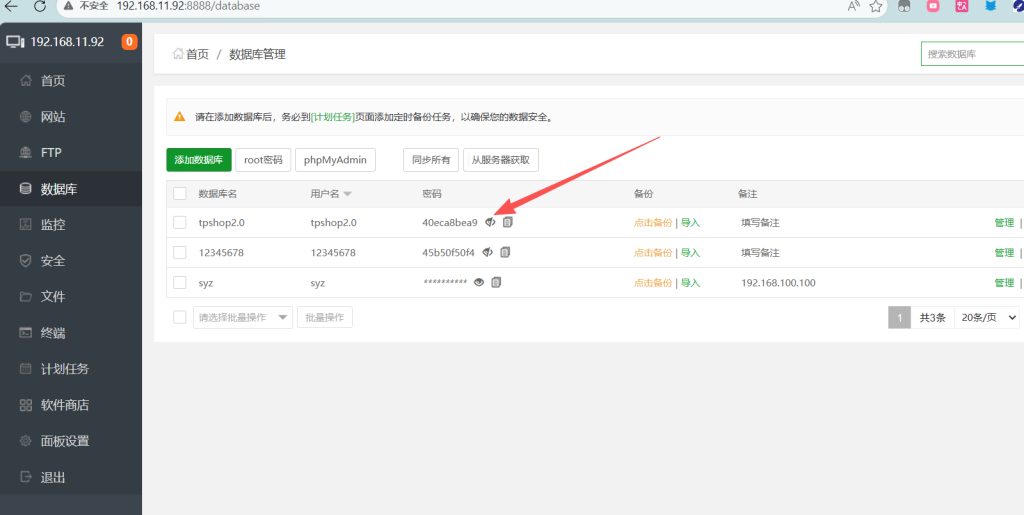The image size is (1024, 515).
Task: Select all databases via header checkbox
Action: [x=180, y=193]
